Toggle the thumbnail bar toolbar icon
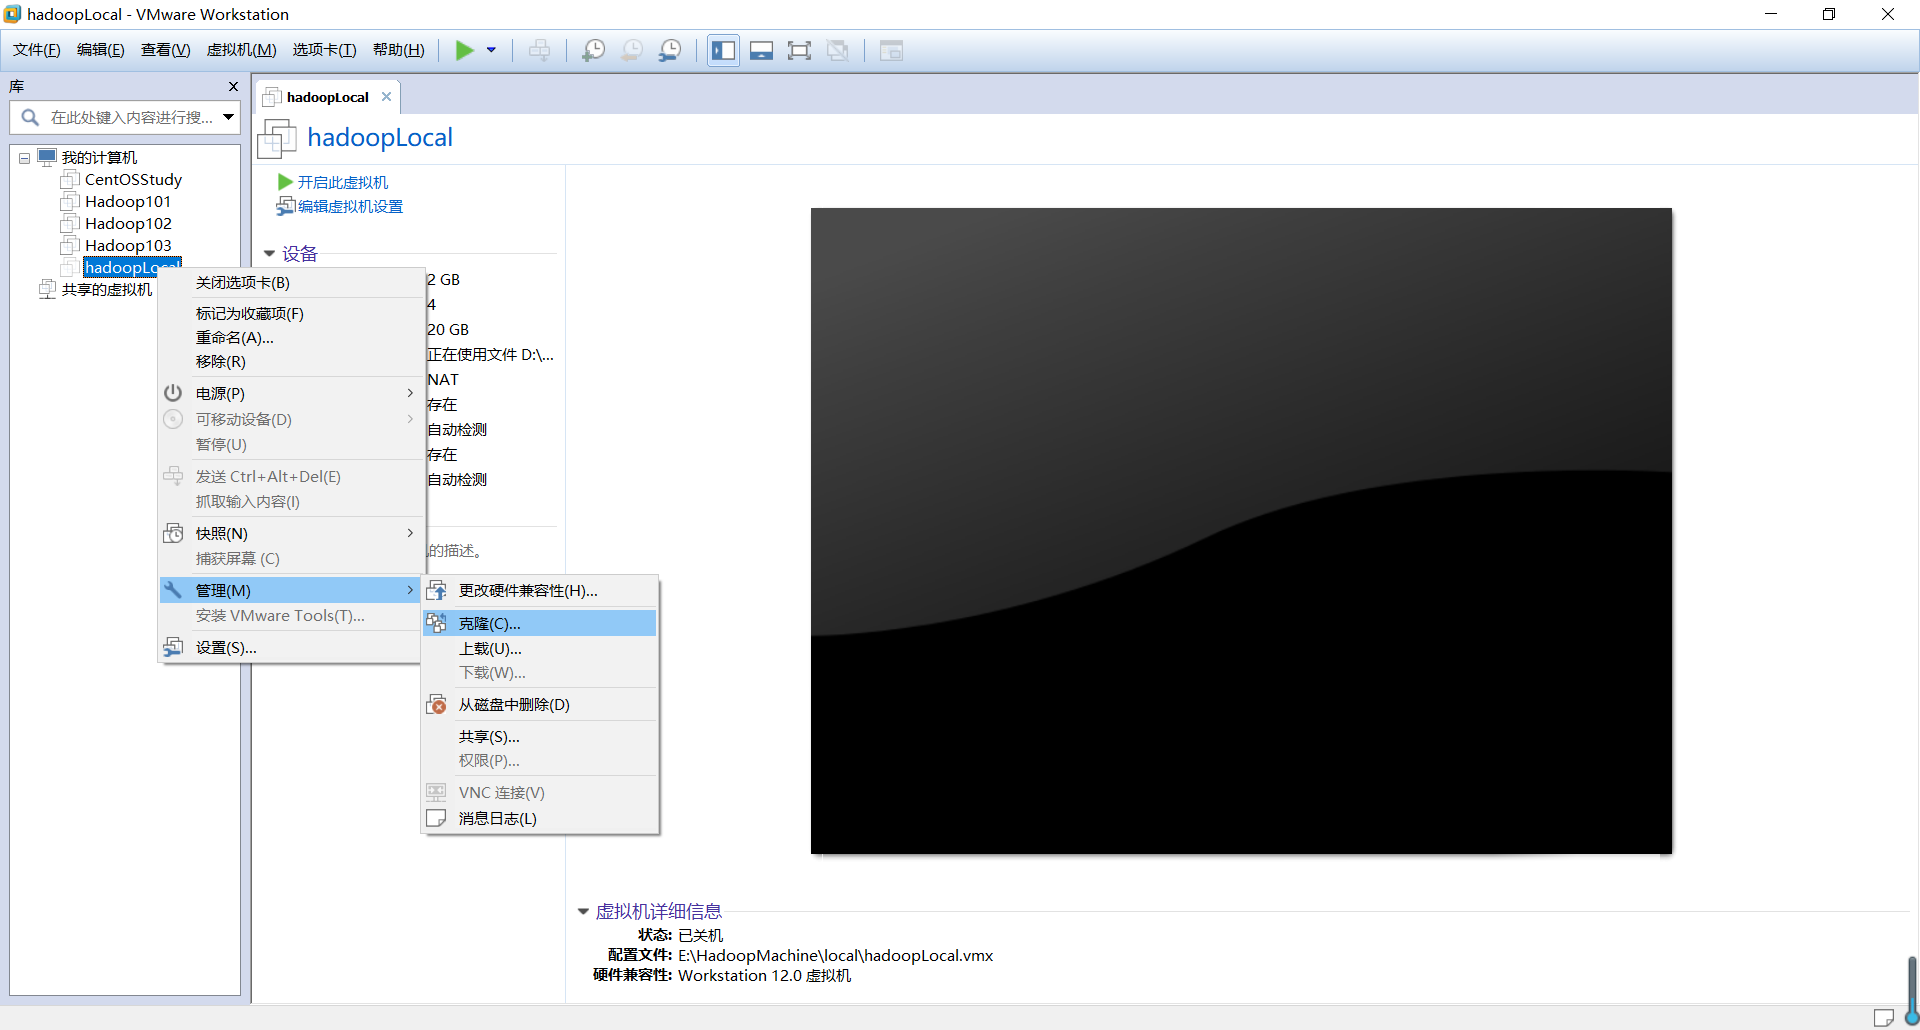This screenshot has width=1920, height=1030. tap(761, 50)
